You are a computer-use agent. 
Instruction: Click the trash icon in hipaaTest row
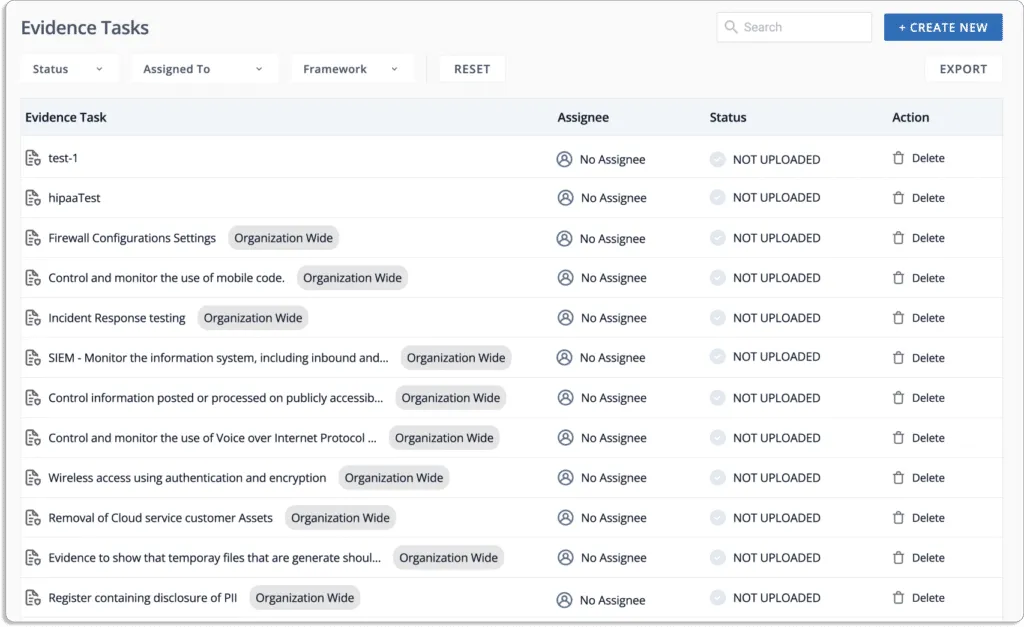[x=899, y=198]
